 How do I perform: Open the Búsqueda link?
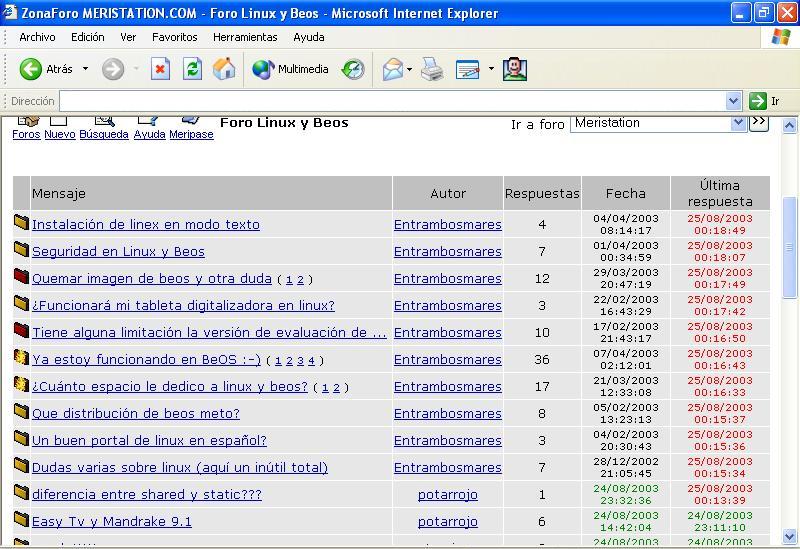pos(104,134)
